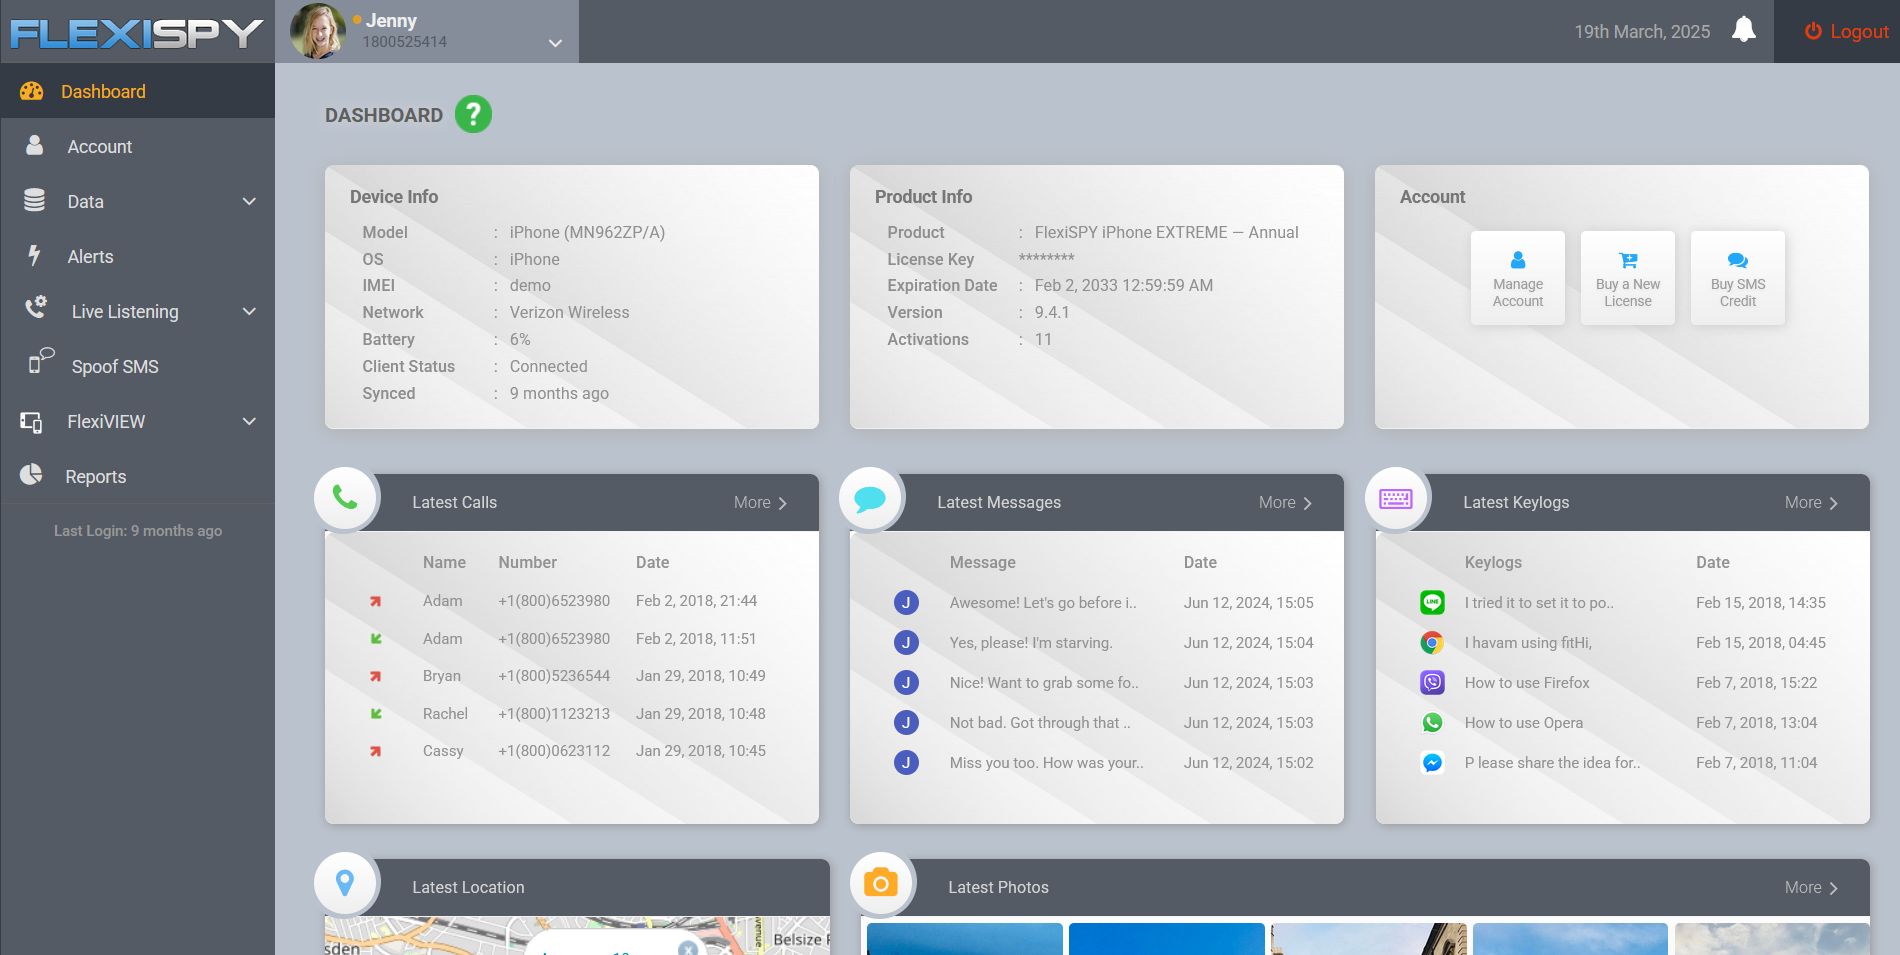This screenshot has width=1900, height=955.
Task: Click the Spoof SMS icon
Action: pyautogui.click(x=40, y=360)
